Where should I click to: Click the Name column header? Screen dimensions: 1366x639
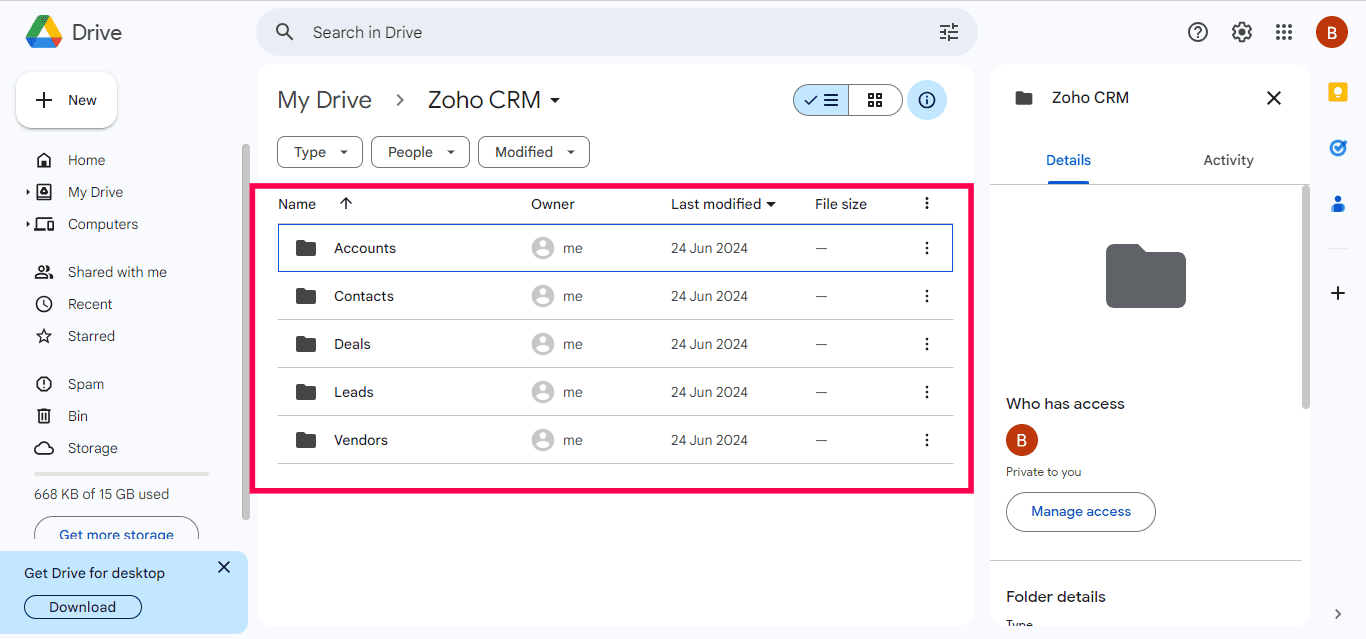click(x=297, y=204)
